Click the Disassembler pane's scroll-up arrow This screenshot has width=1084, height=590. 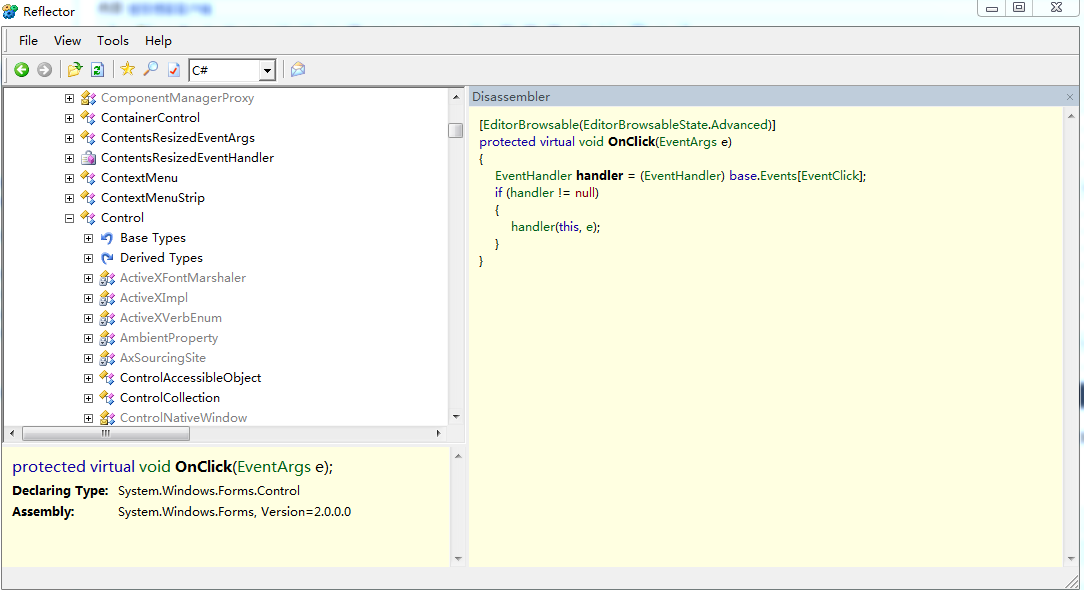tap(1071, 116)
